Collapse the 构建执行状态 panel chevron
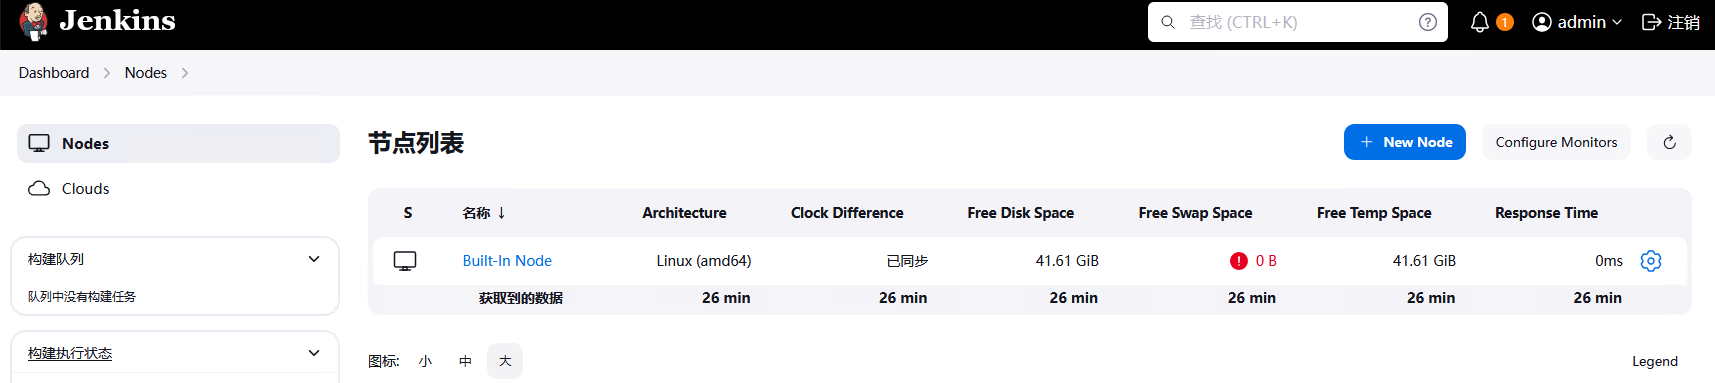 tap(314, 353)
